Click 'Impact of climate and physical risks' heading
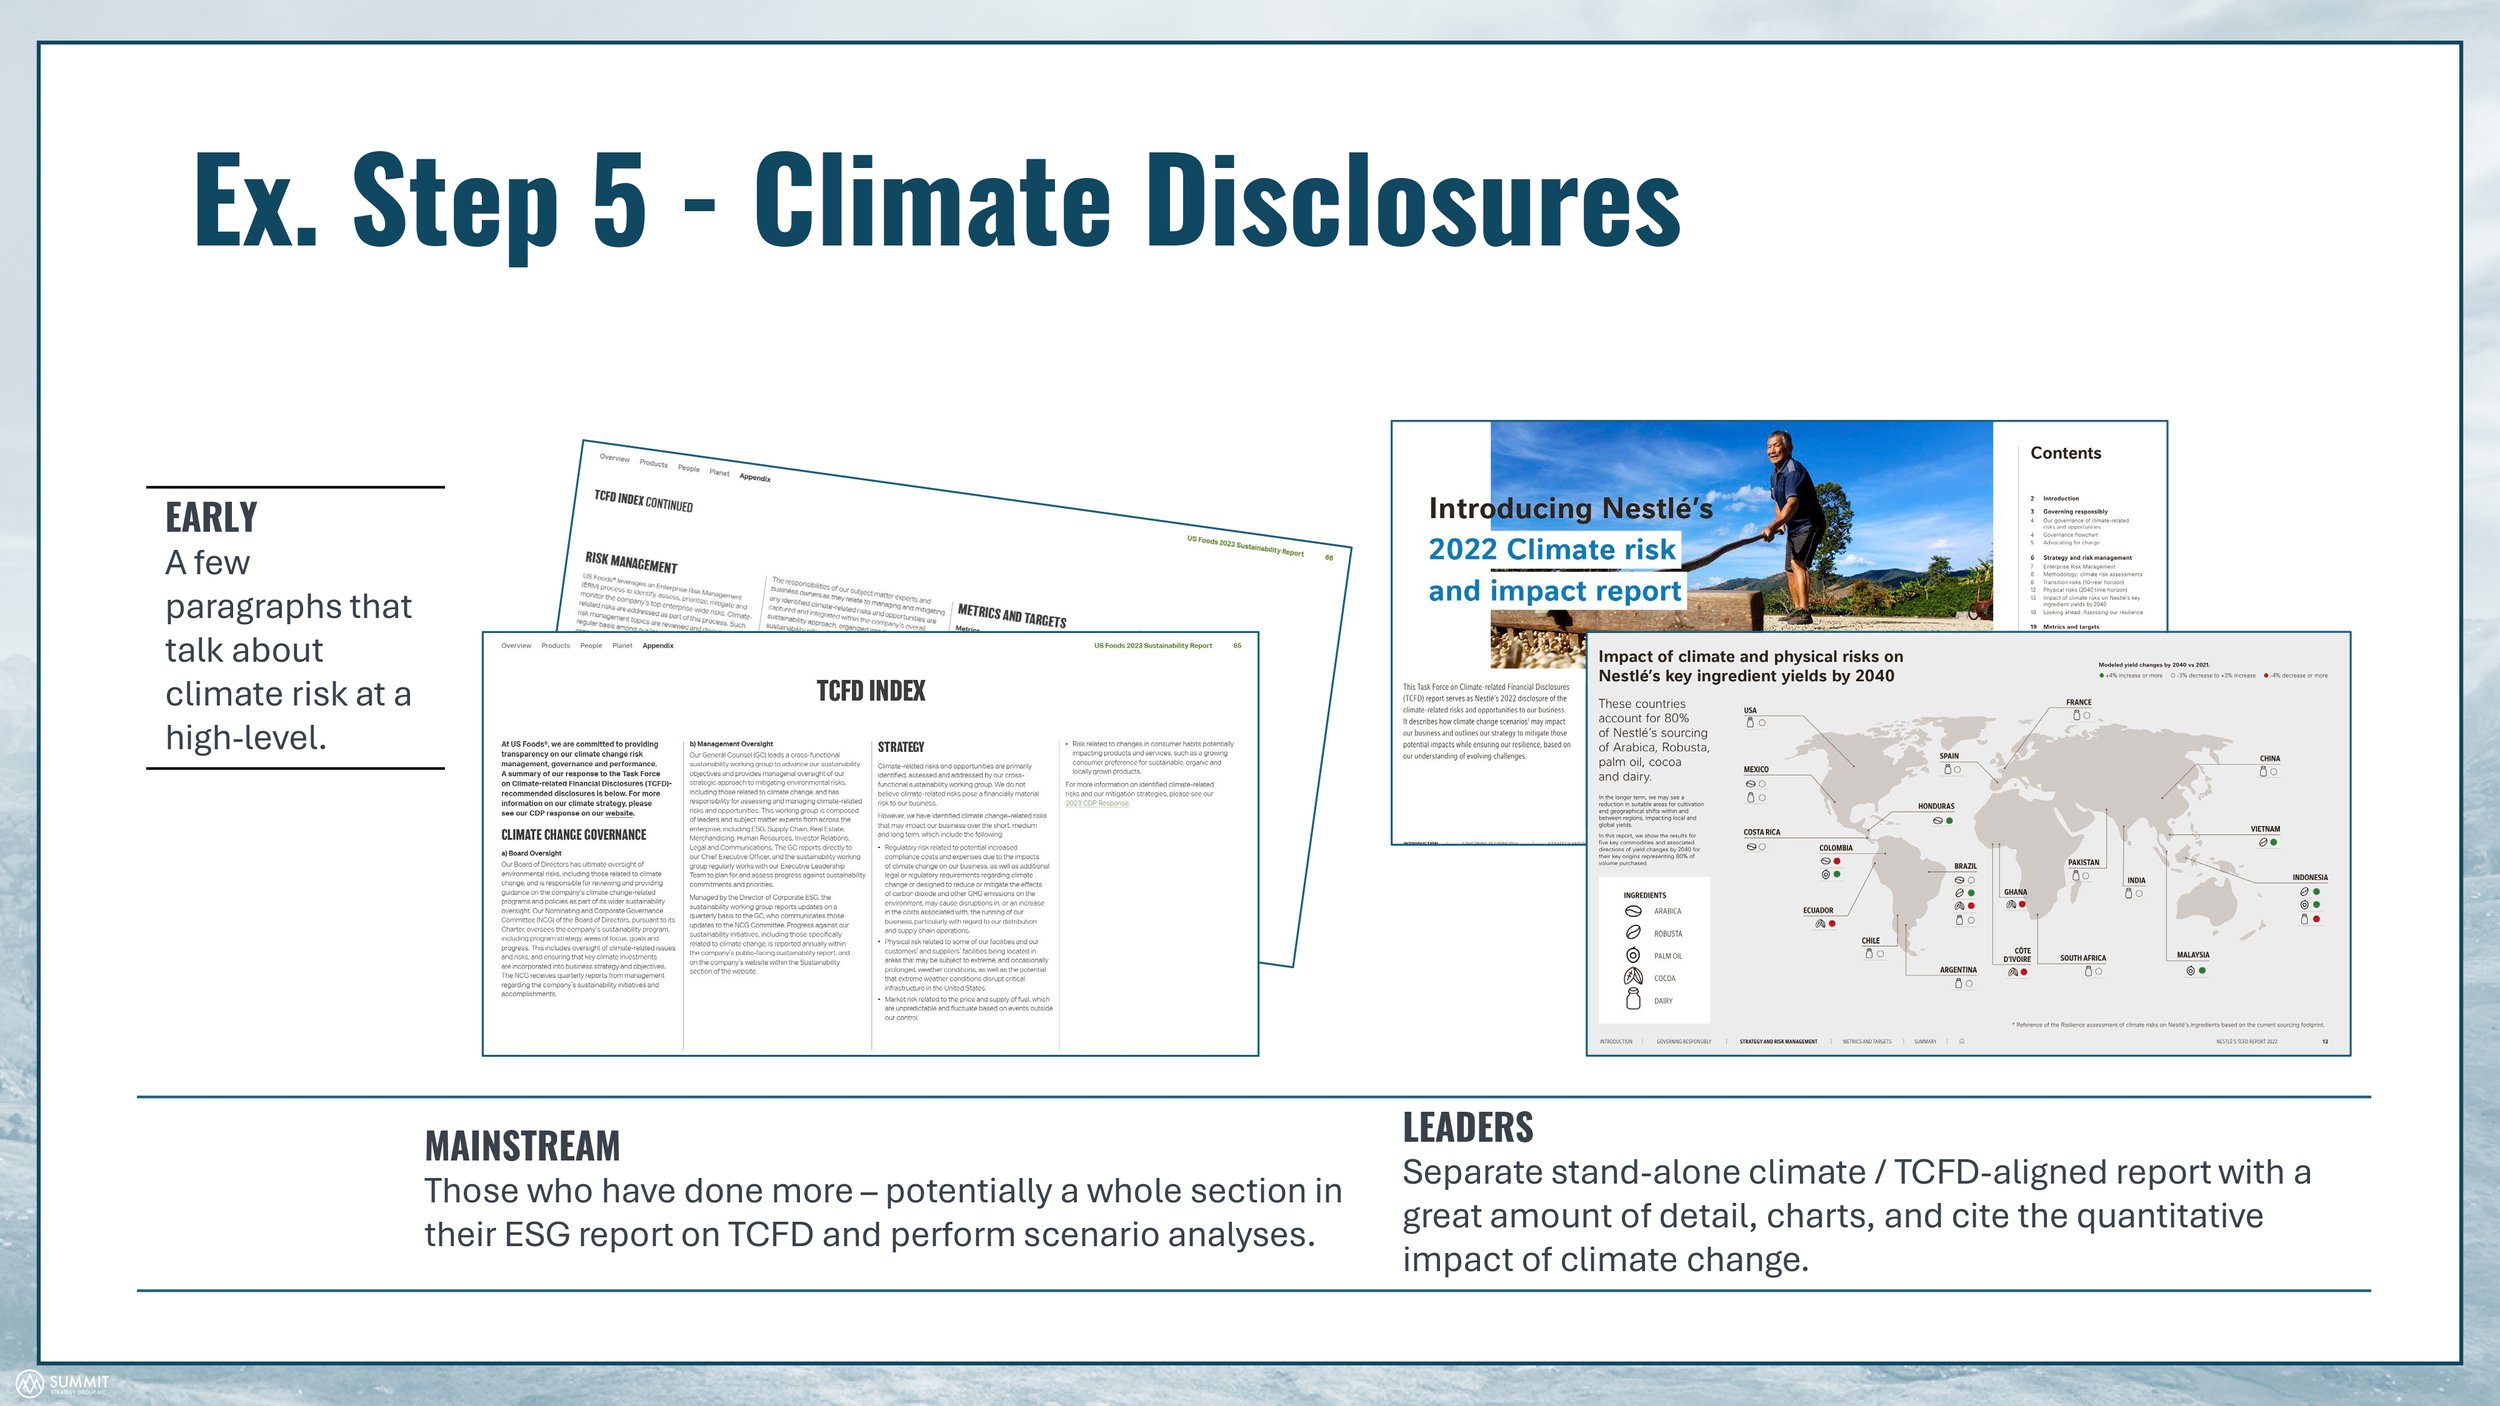This screenshot has height=1406, width=2500. click(x=1750, y=666)
